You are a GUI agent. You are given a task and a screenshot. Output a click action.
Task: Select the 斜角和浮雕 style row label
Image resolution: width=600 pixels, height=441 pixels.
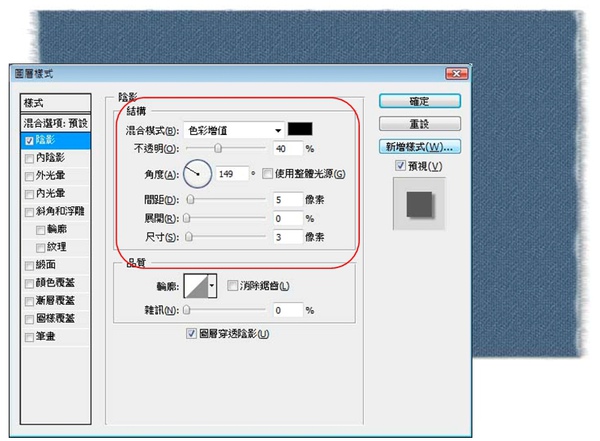click(x=60, y=211)
